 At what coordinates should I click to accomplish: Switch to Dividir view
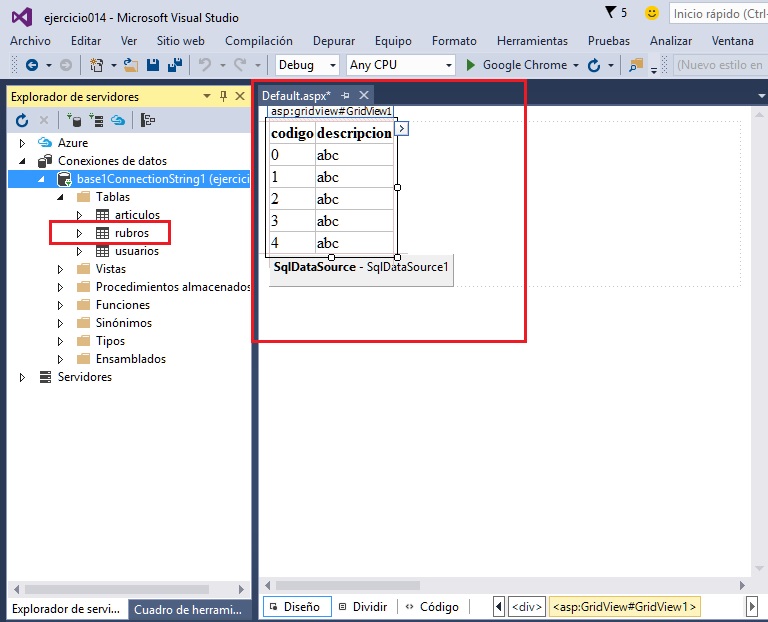pos(363,607)
